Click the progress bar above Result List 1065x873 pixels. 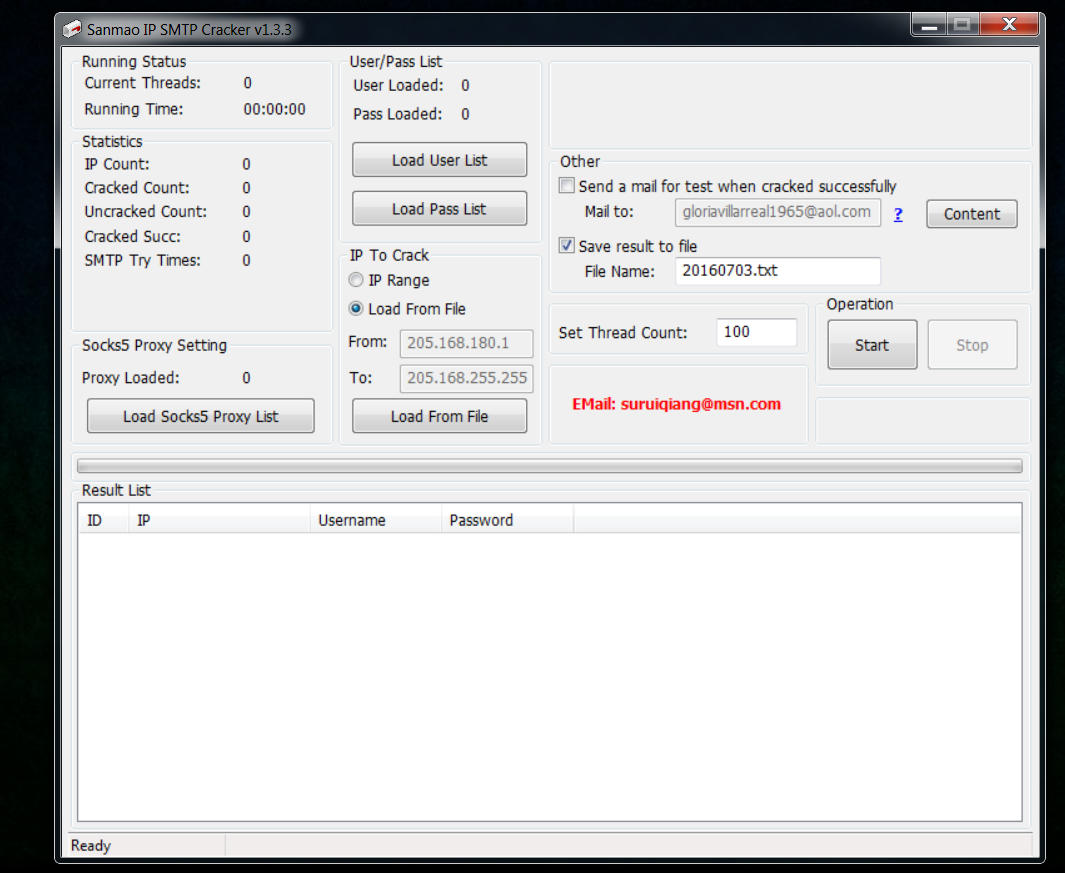click(x=549, y=465)
